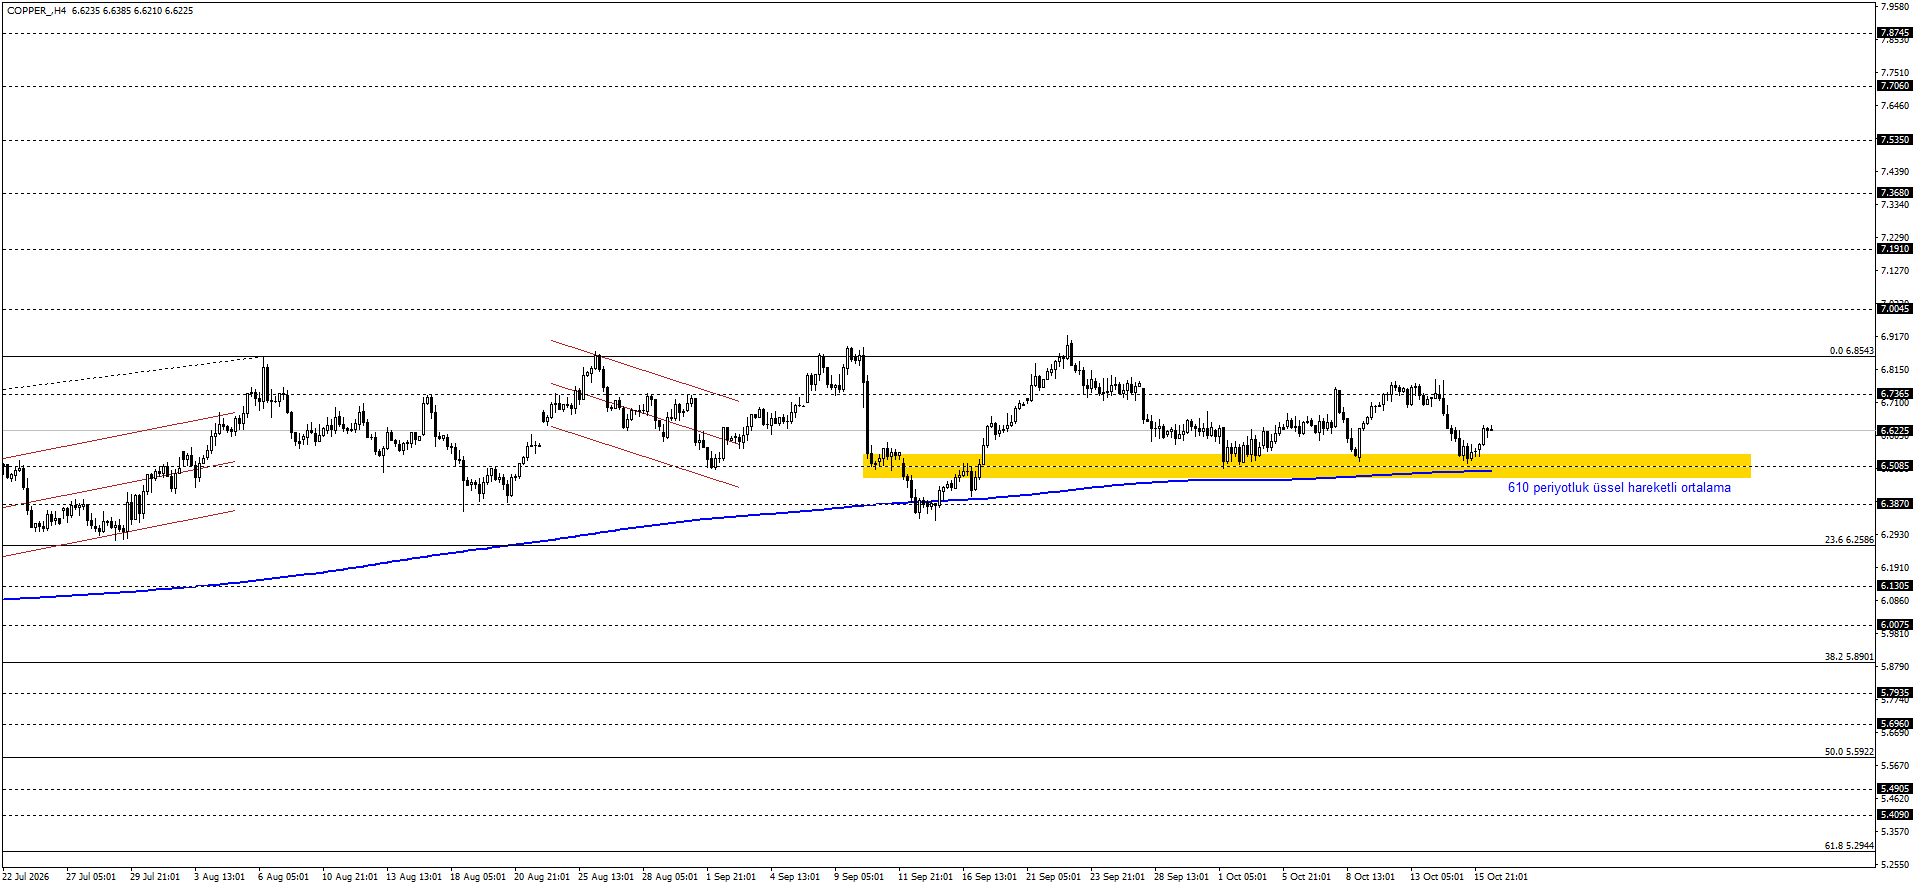Click the Fibonacci '61.8 5.2944' label
Viewport: 1916px width, 888px height.
[x=1849, y=846]
